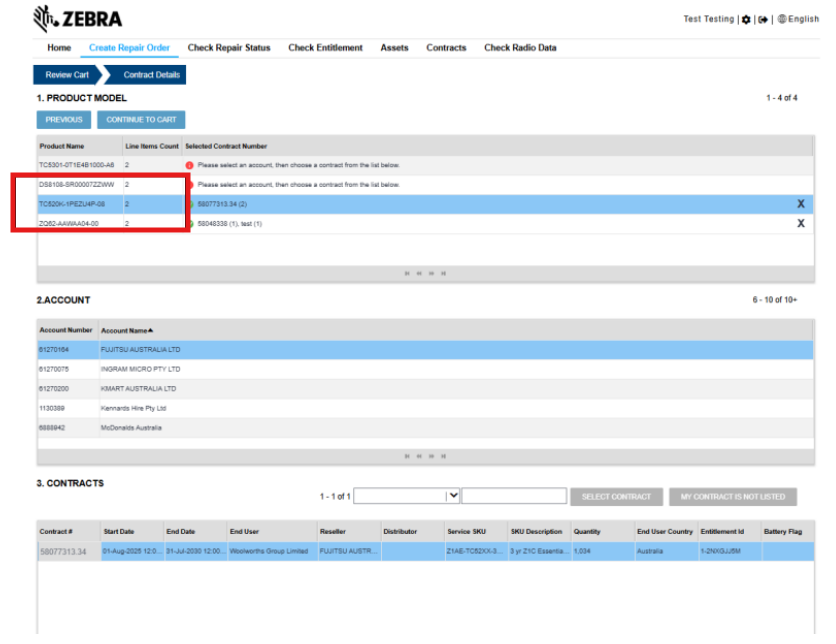Click the Test Testing user name
Viewport: 836px width, 644px height.
coord(709,19)
